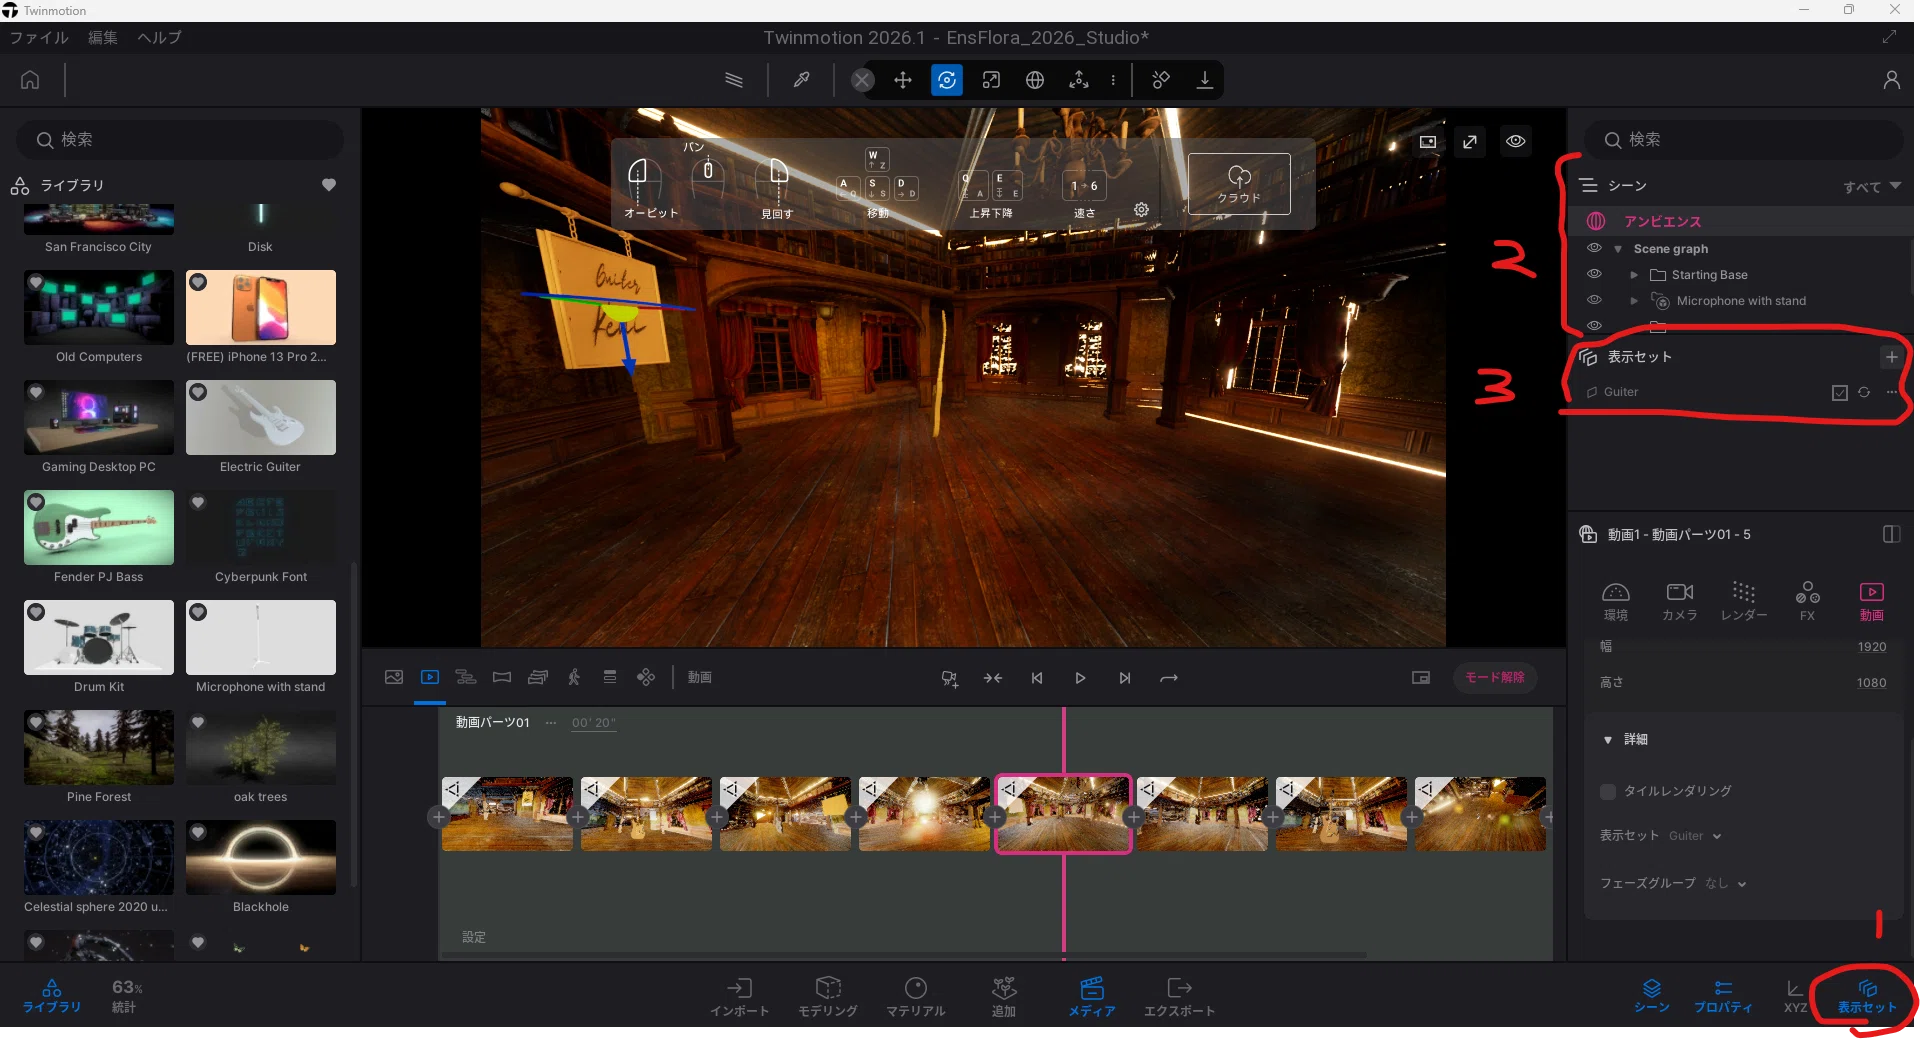This screenshot has width=1921, height=1039.
Task: Switch to the カメラ settings tab
Action: coord(1680,601)
